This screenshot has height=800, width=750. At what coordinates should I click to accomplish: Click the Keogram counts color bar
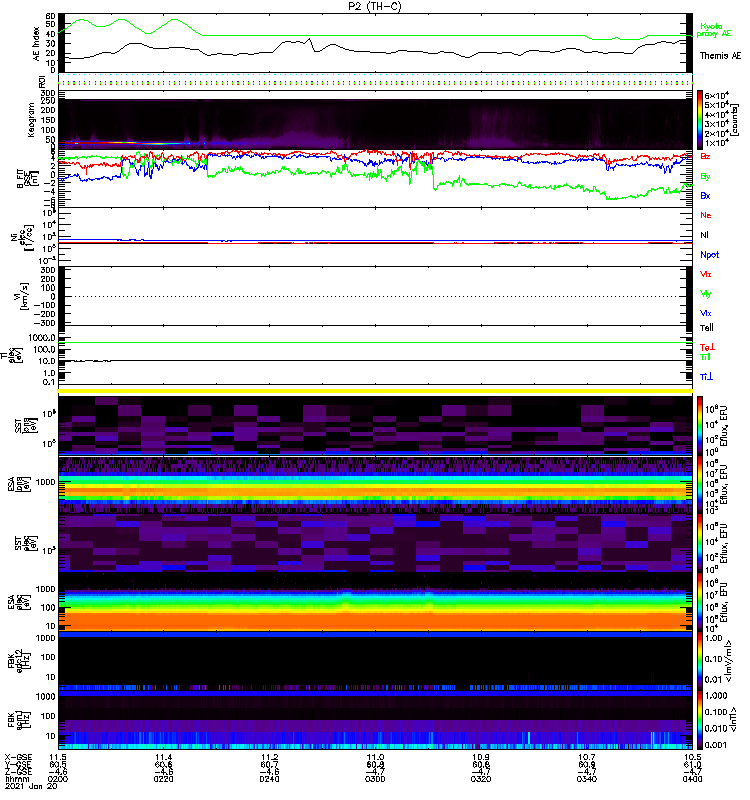(x=701, y=119)
